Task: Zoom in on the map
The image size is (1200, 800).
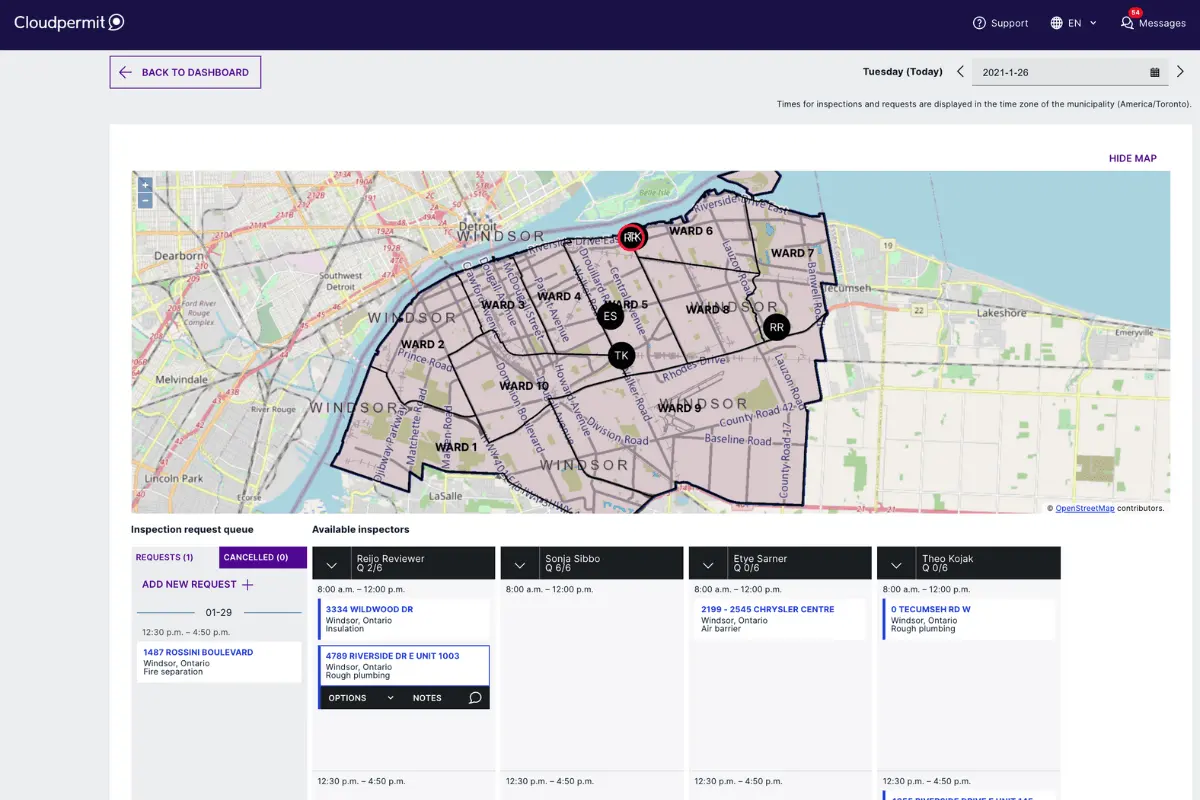Action: 145,185
